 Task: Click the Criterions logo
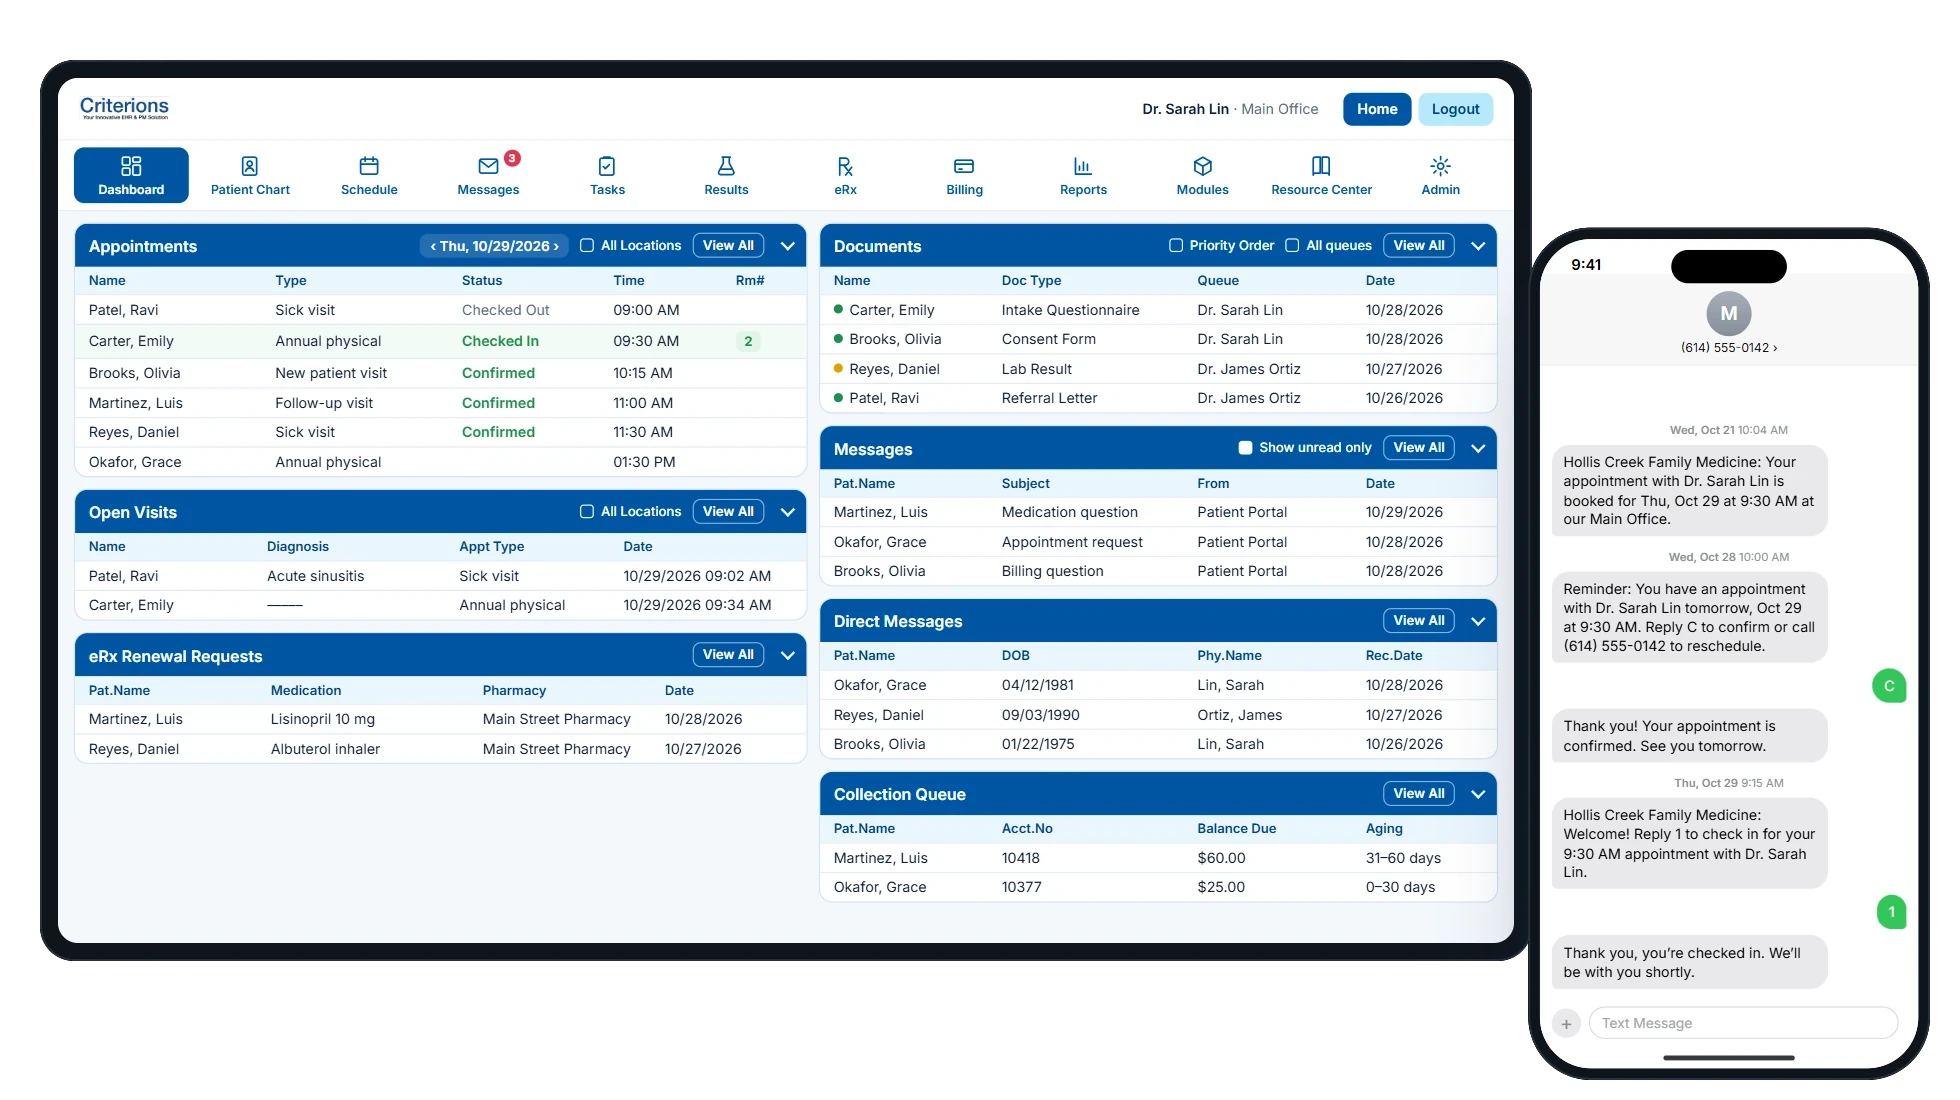tap(124, 108)
